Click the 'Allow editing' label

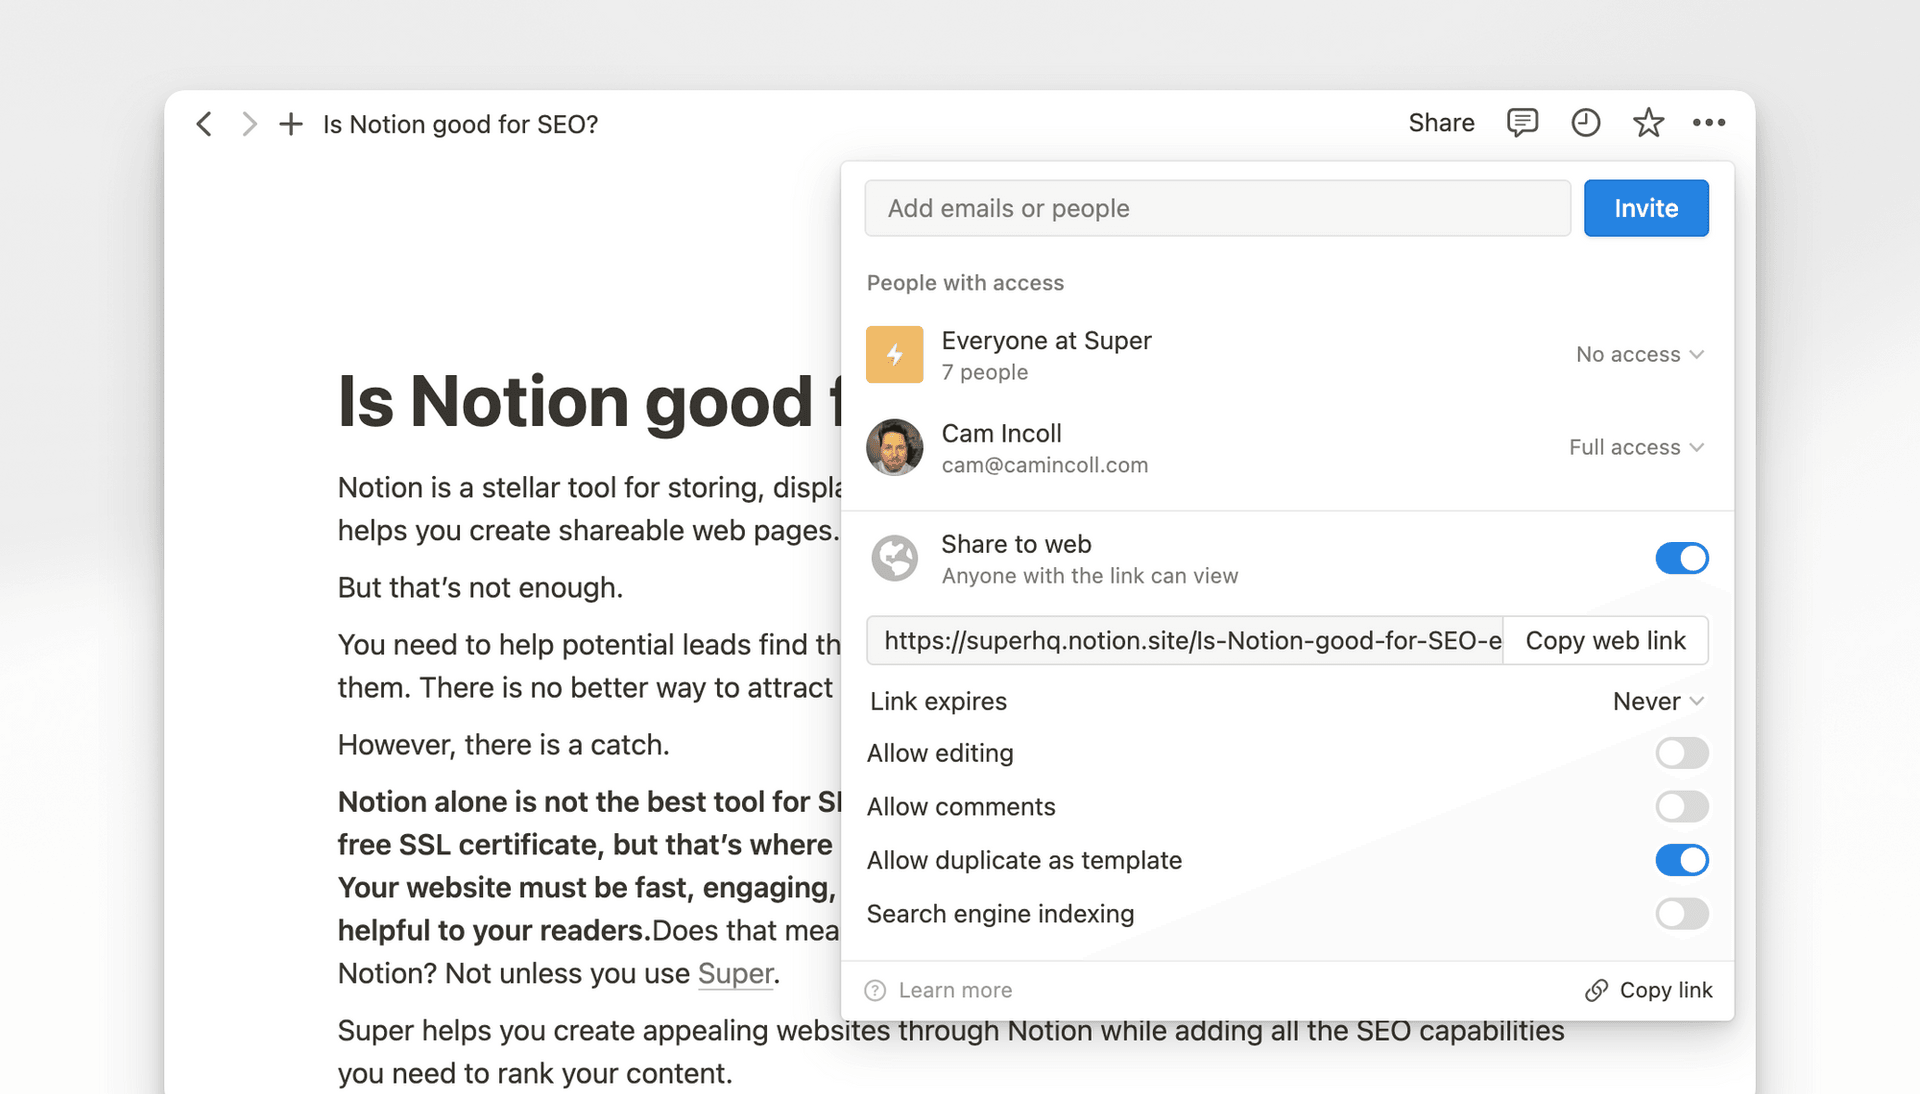pyautogui.click(x=940, y=753)
